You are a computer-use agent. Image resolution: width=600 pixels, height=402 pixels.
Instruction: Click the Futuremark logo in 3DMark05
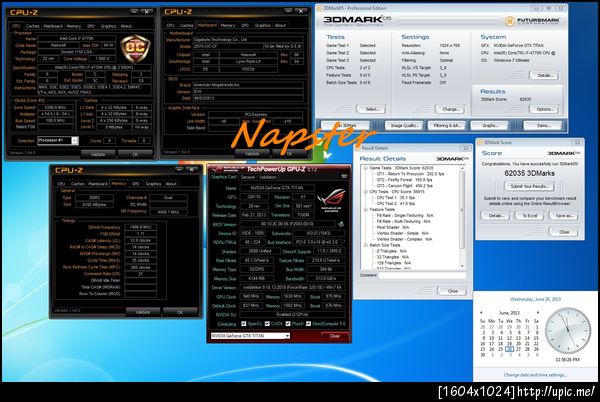[x=532, y=21]
